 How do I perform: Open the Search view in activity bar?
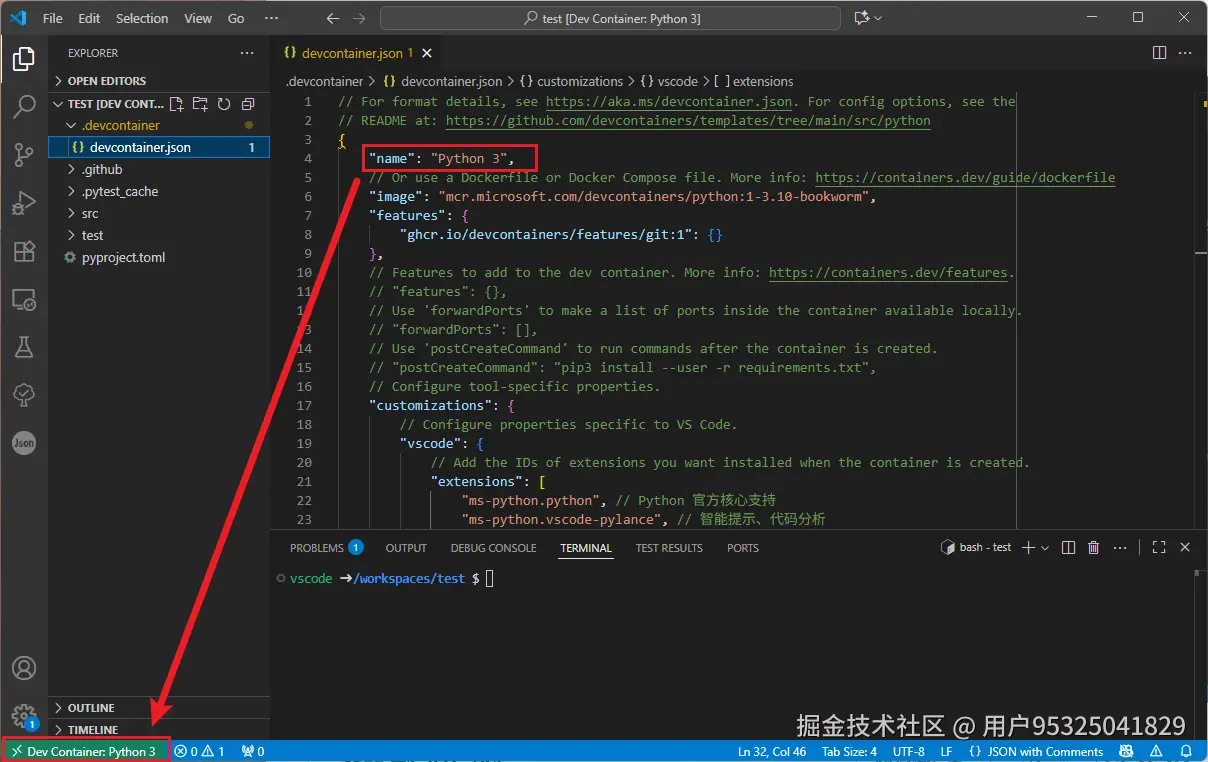pyautogui.click(x=24, y=107)
